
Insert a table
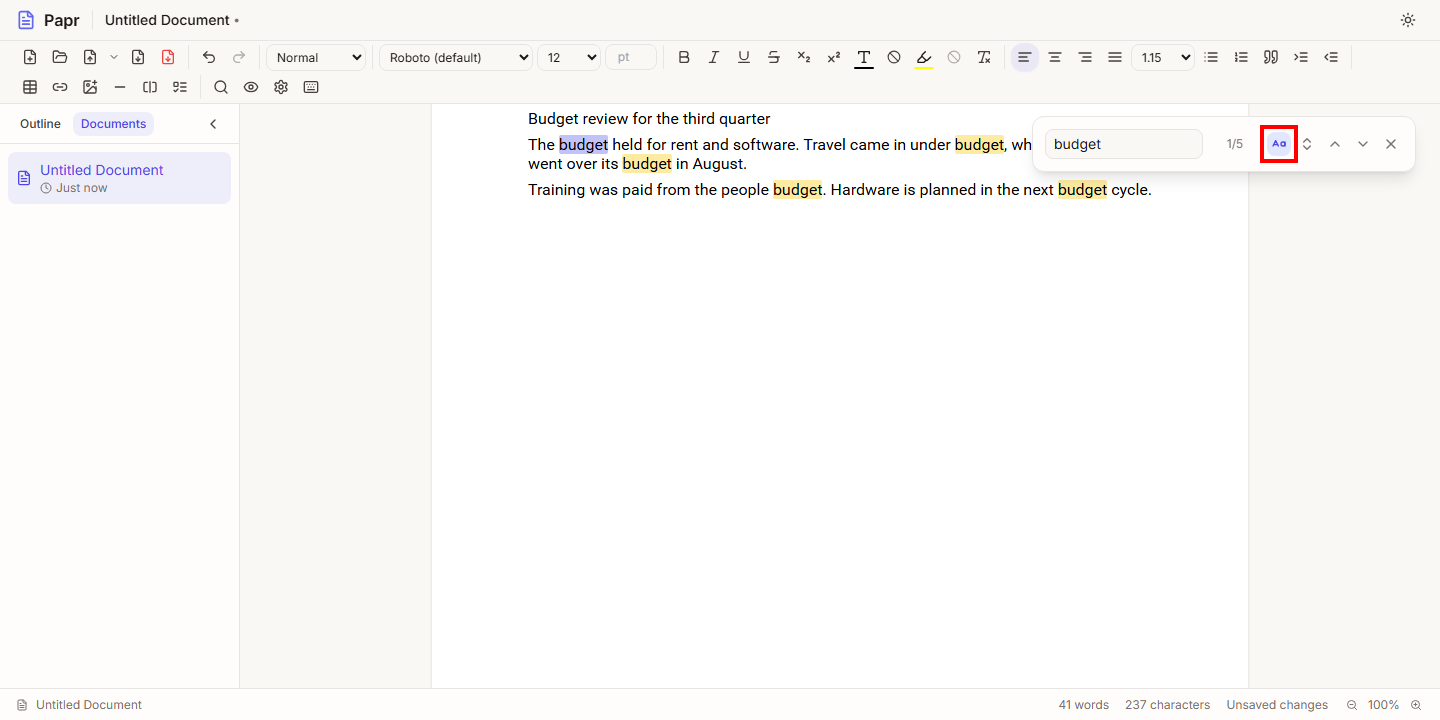point(30,87)
